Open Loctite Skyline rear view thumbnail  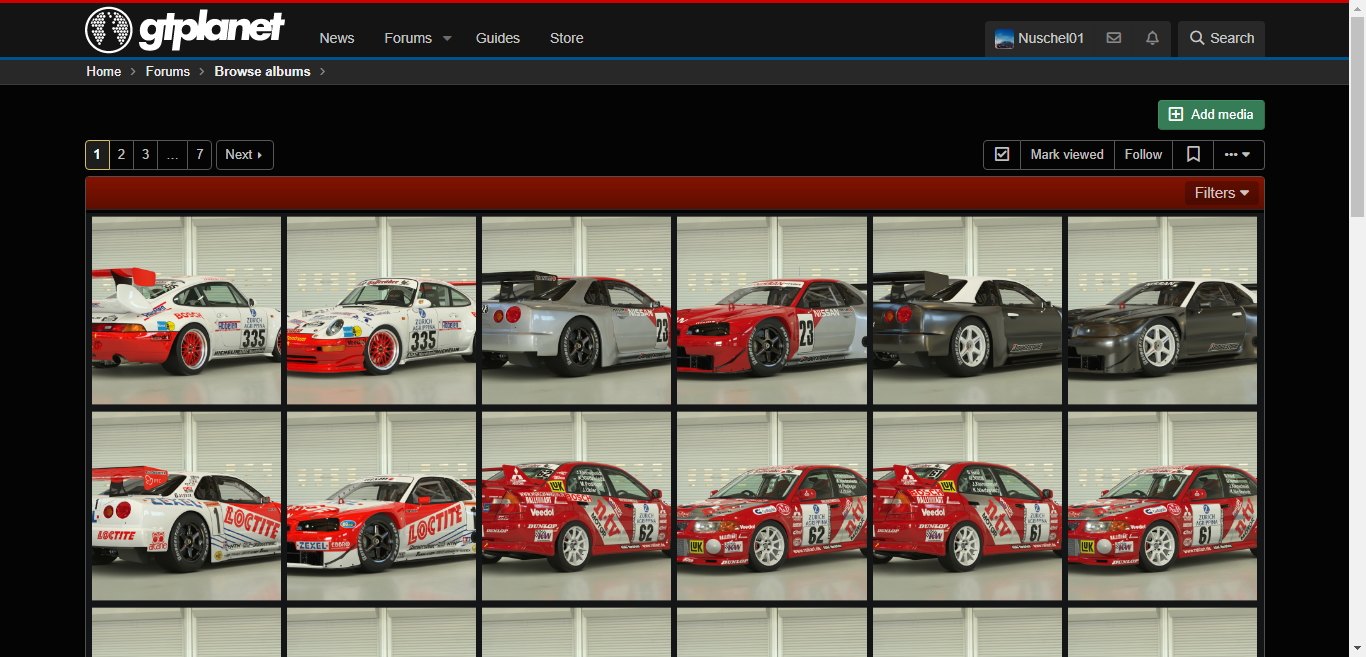(x=186, y=506)
